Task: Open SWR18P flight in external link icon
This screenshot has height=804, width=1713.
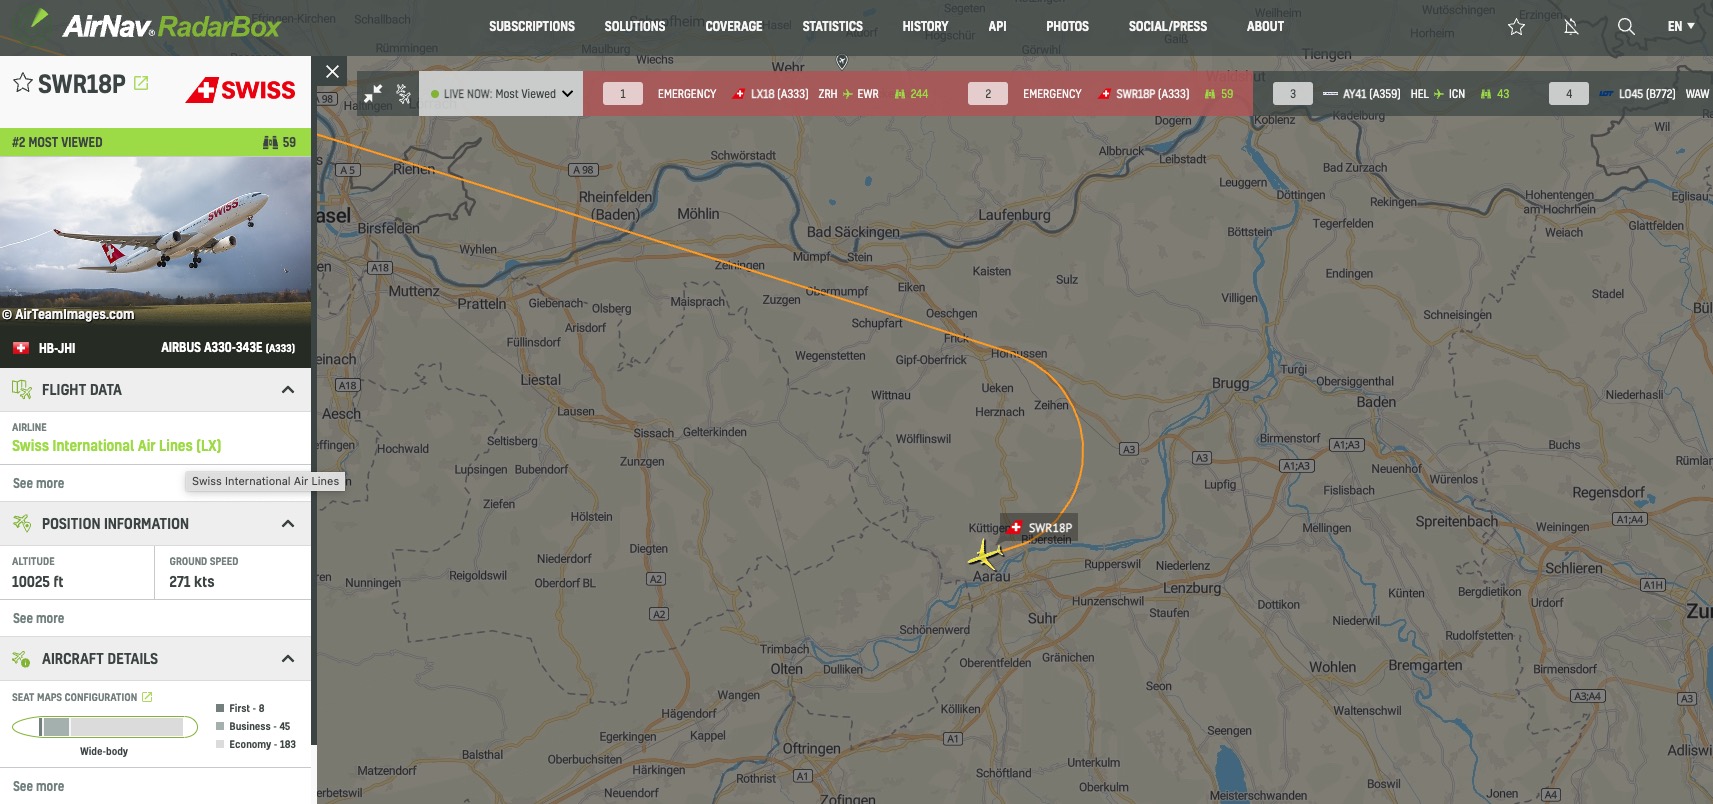Action: tap(141, 83)
